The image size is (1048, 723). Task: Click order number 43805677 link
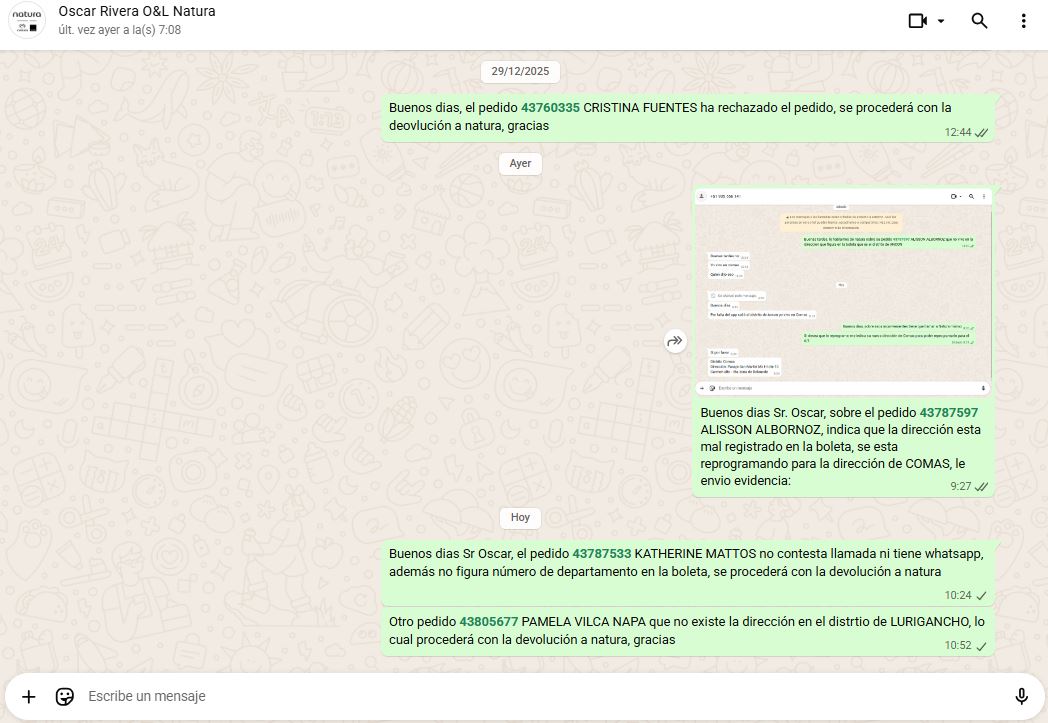(488, 622)
